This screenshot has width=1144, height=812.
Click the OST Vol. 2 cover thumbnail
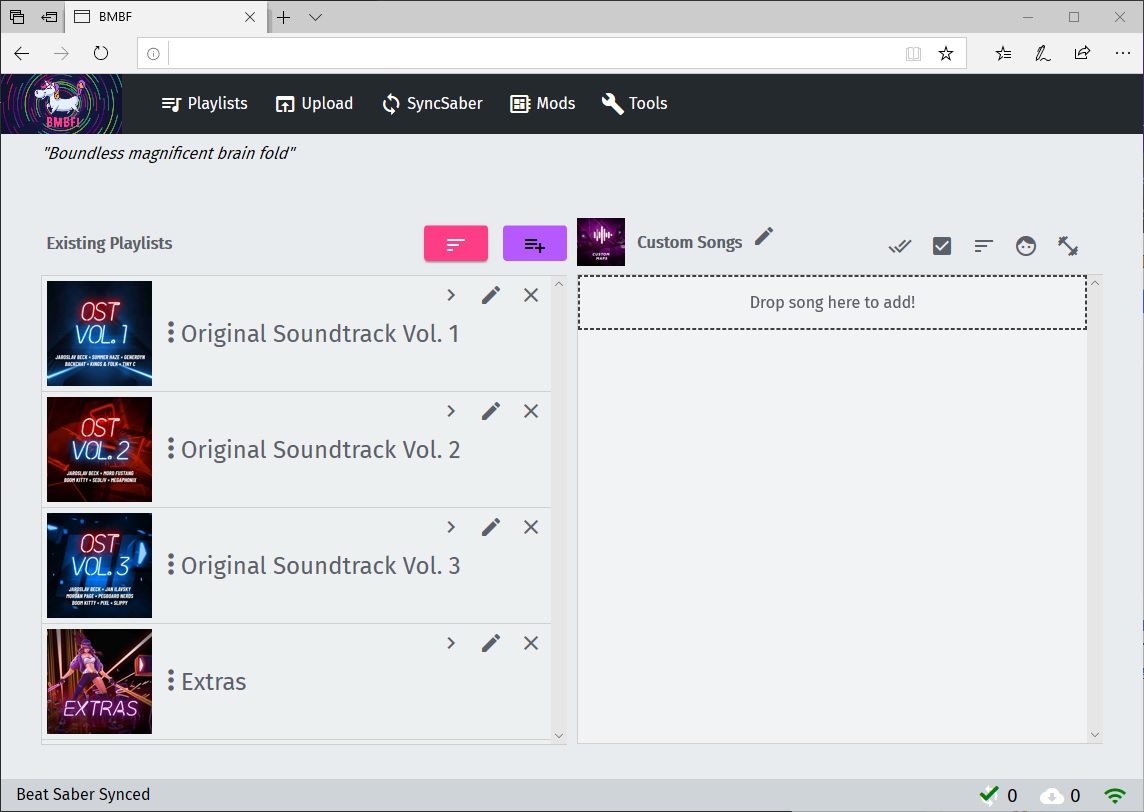point(99,449)
